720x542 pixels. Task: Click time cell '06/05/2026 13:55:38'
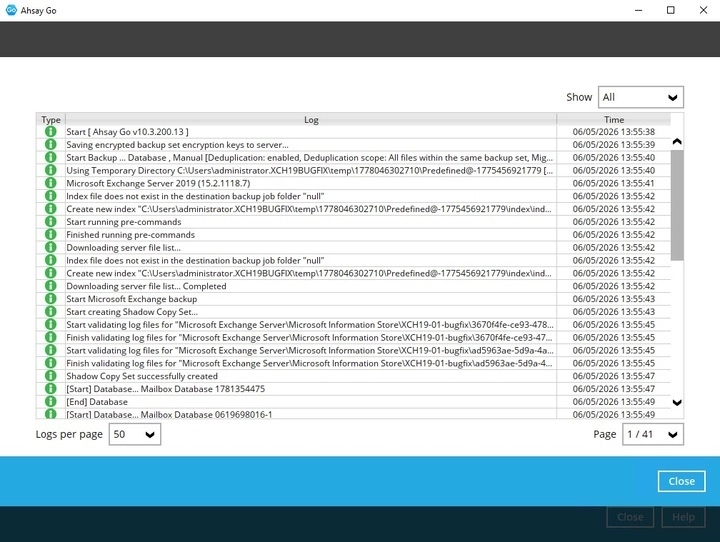(x=614, y=132)
